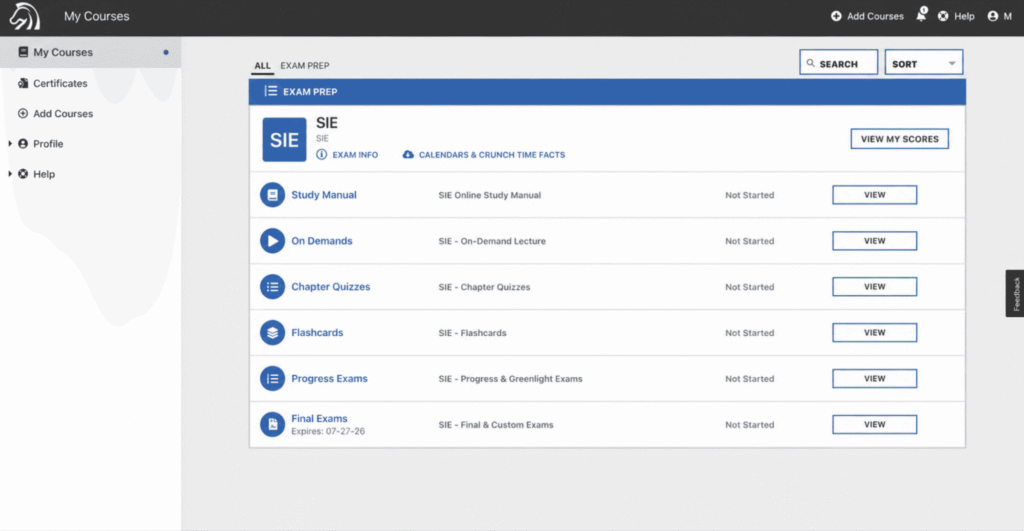Screen dimensions: 1024x531
Task: Click the Exam Prep list icon in blue bar
Action: pyautogui.click(x=270, y=91)
